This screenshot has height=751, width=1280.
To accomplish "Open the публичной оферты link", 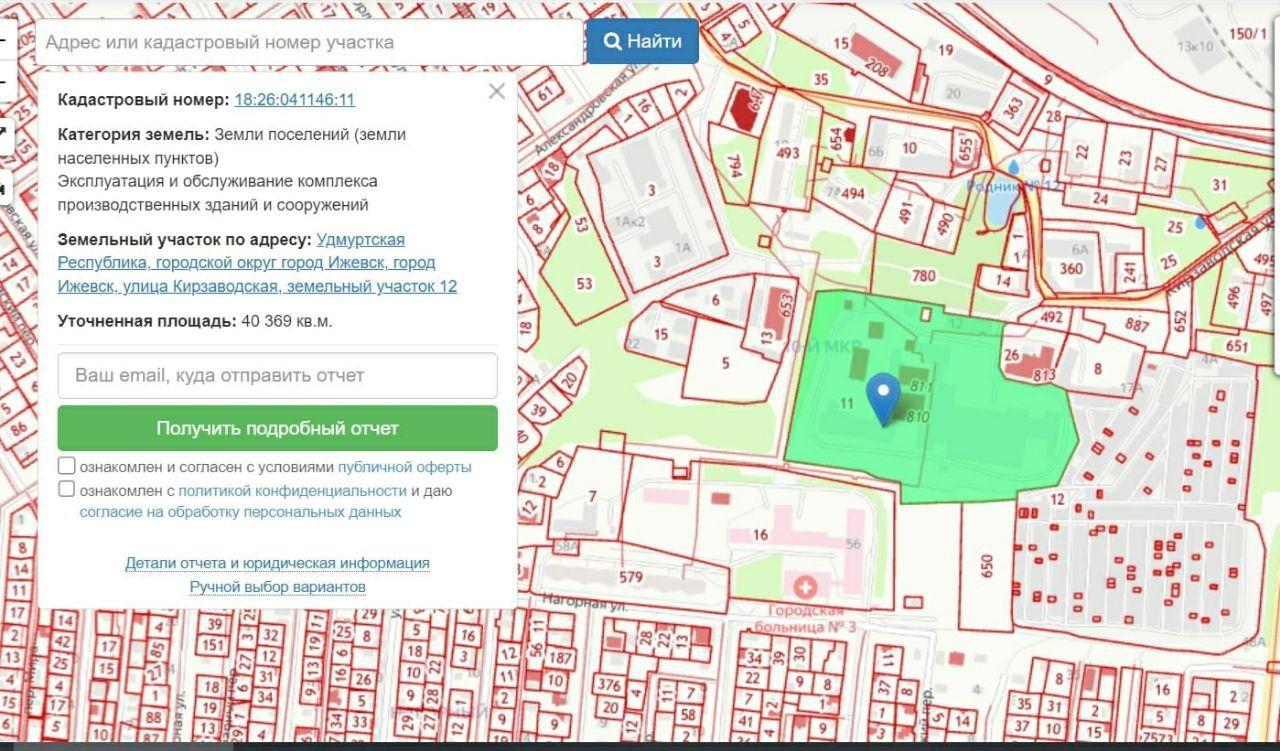I will 404,467.
